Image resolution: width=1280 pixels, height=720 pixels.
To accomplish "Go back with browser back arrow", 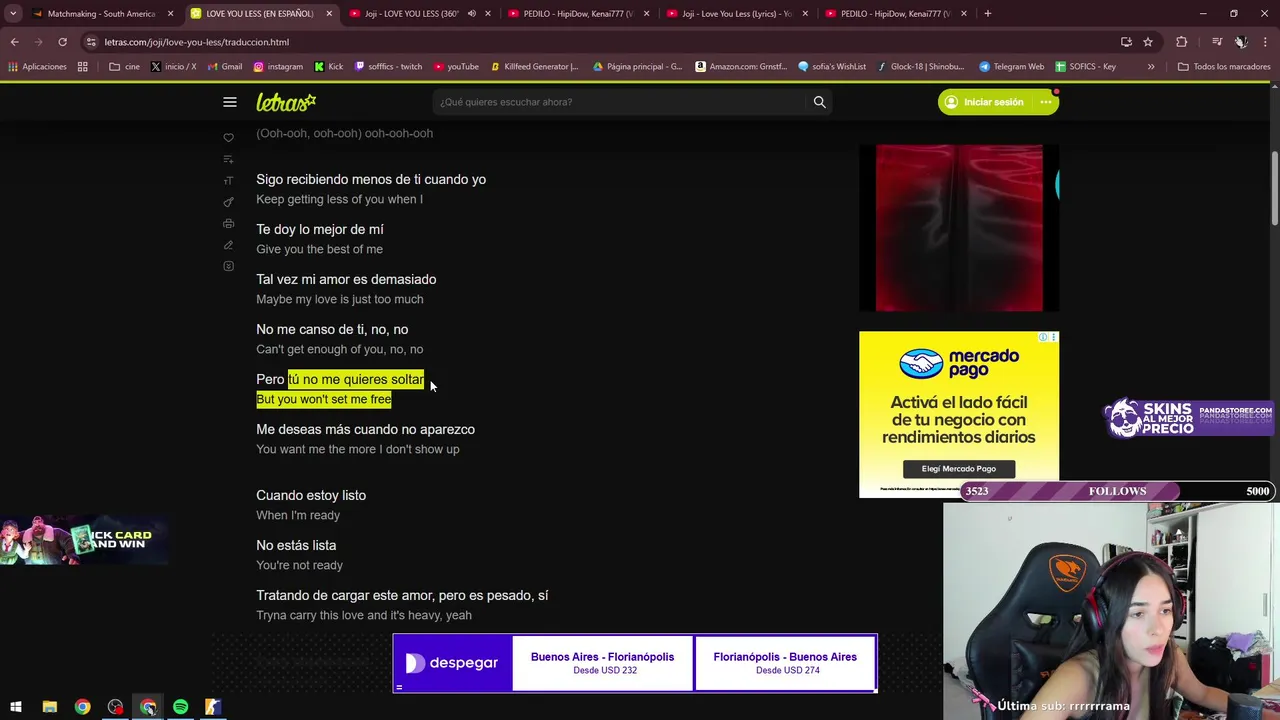I will pos(15,42).
